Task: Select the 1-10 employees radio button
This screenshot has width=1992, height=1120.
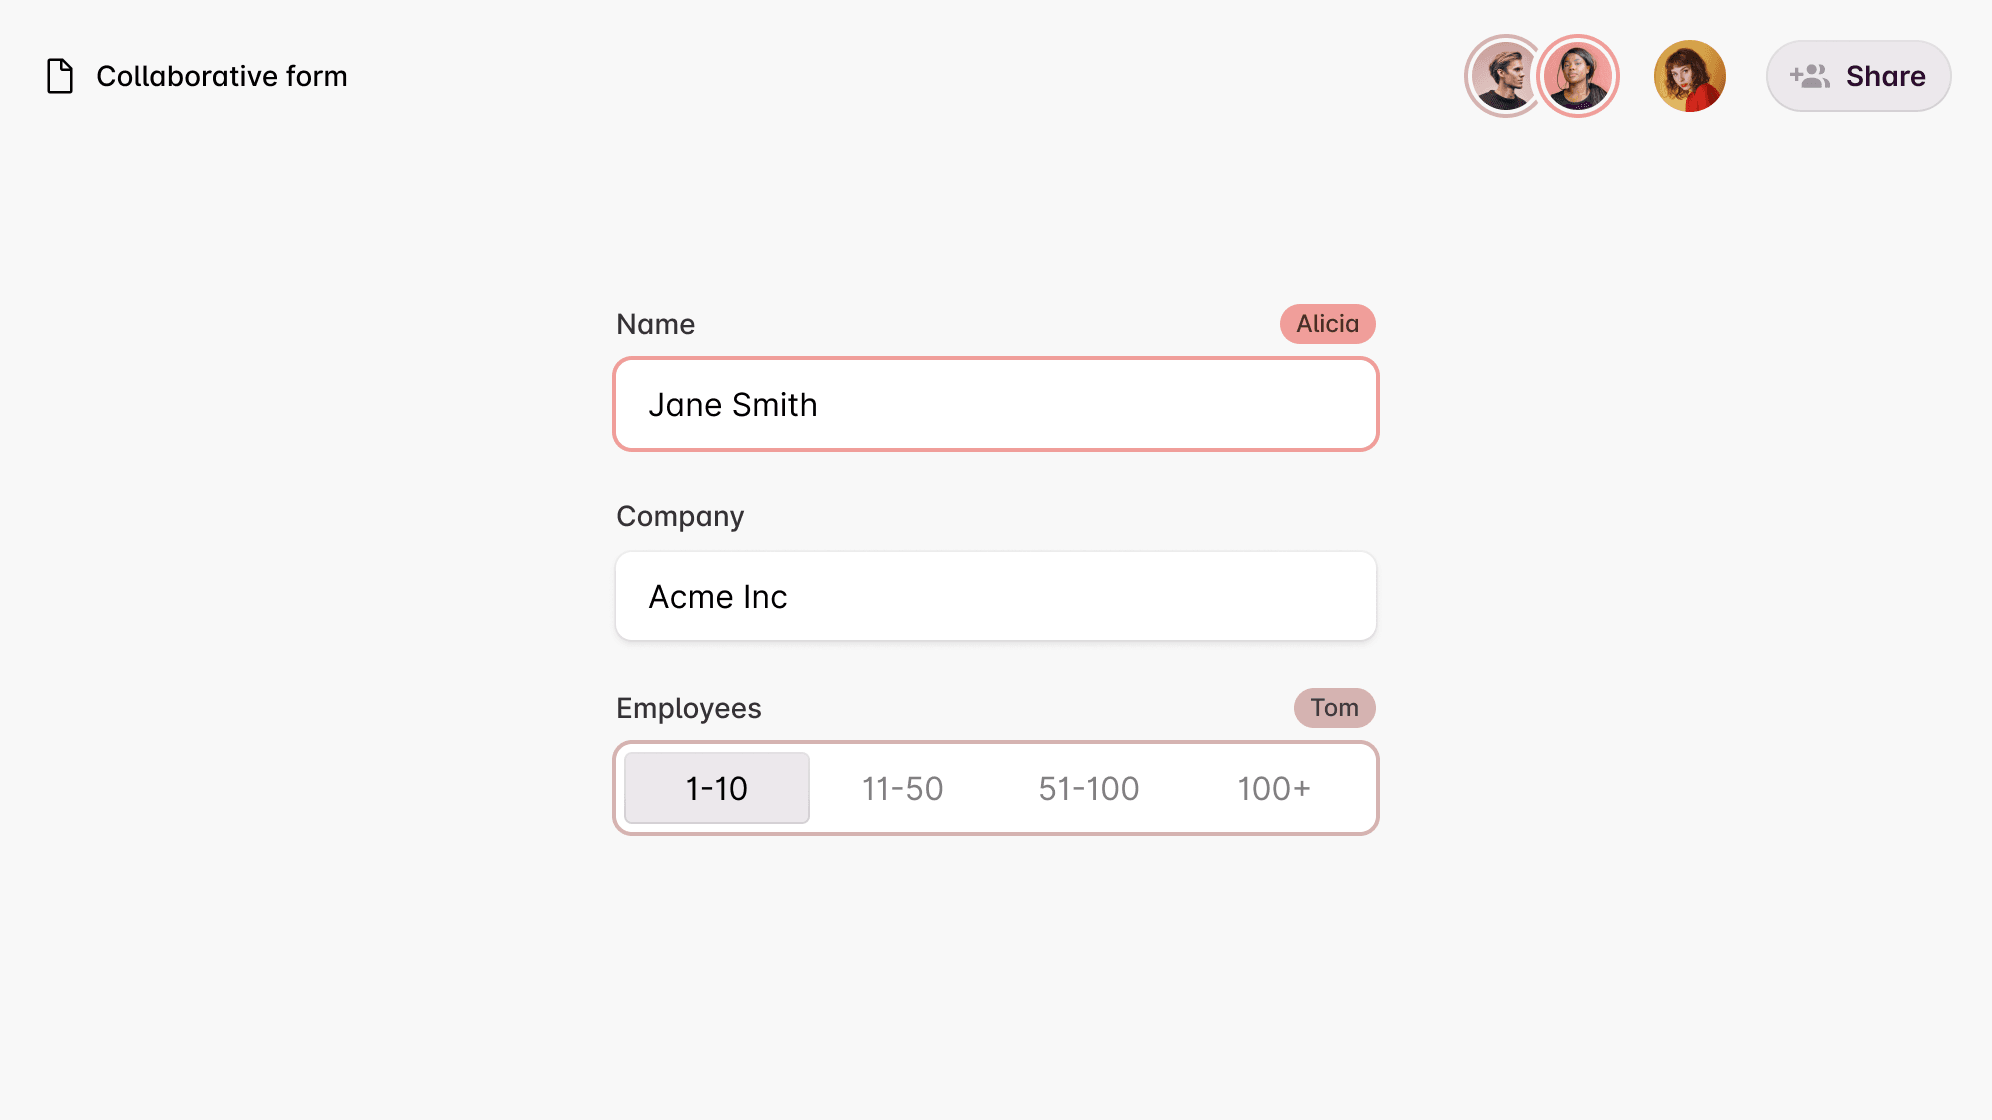Action: pos(716,788)
